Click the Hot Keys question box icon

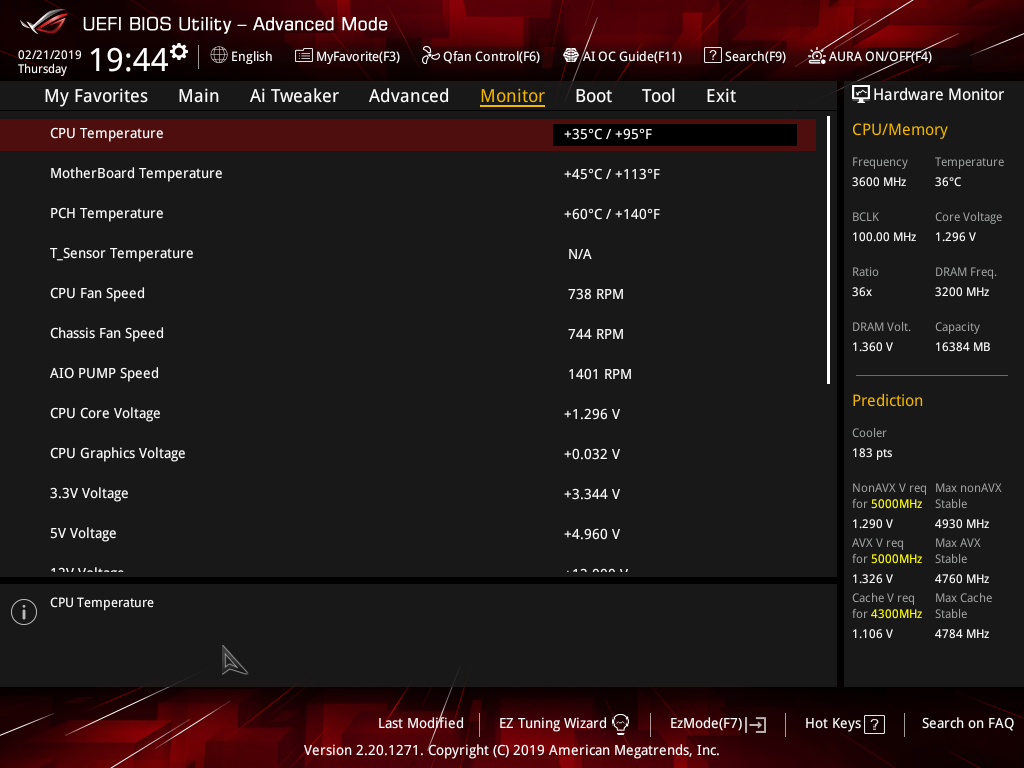[874, 724]
